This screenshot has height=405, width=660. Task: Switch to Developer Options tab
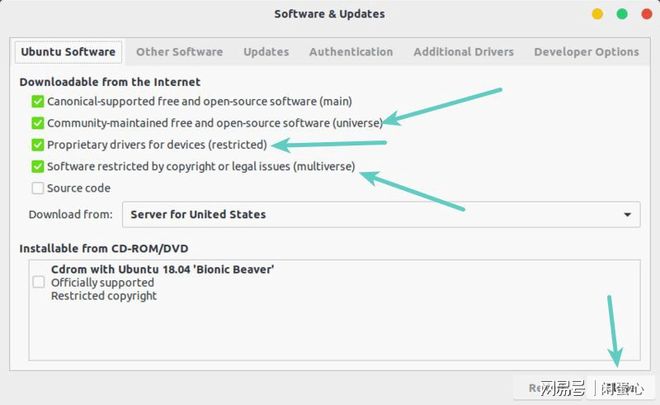point(586,52)
